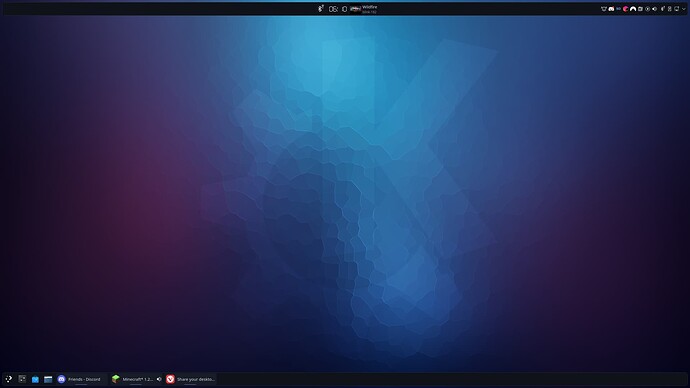This screenshot has width=690, height=388.
Task: Expand hidden system tray icons arrow
Action: point(683,9)
